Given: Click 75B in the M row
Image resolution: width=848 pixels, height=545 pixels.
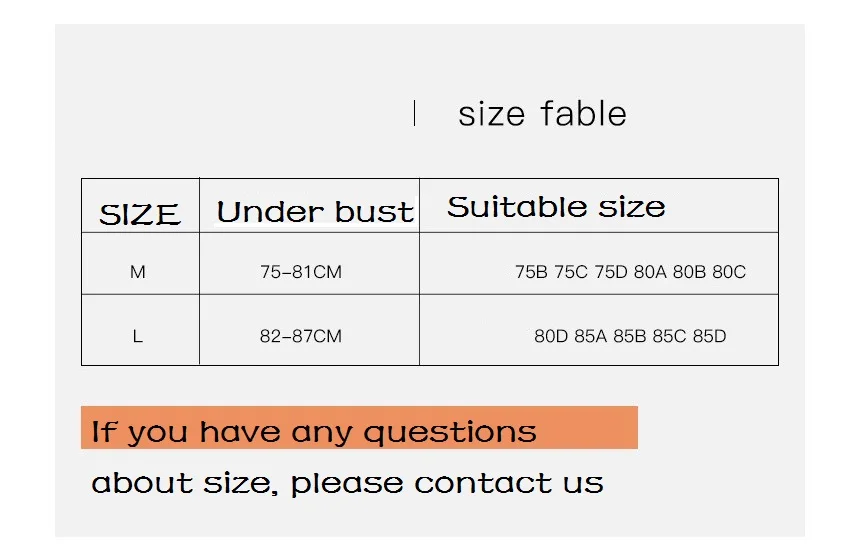Looking at the screenshot, I should coord(531,272).
